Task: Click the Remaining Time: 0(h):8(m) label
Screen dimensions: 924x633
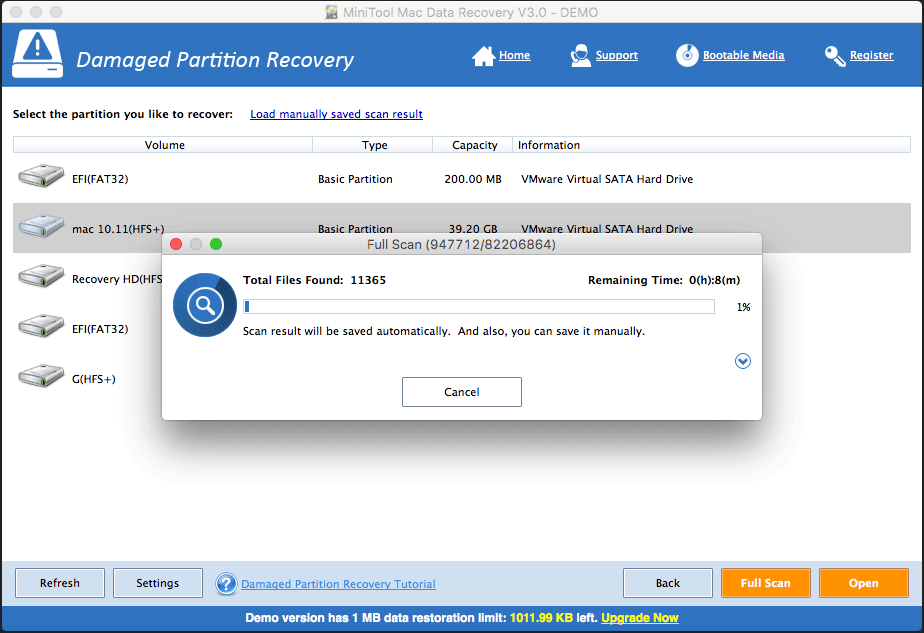Action: coord(664,280)
